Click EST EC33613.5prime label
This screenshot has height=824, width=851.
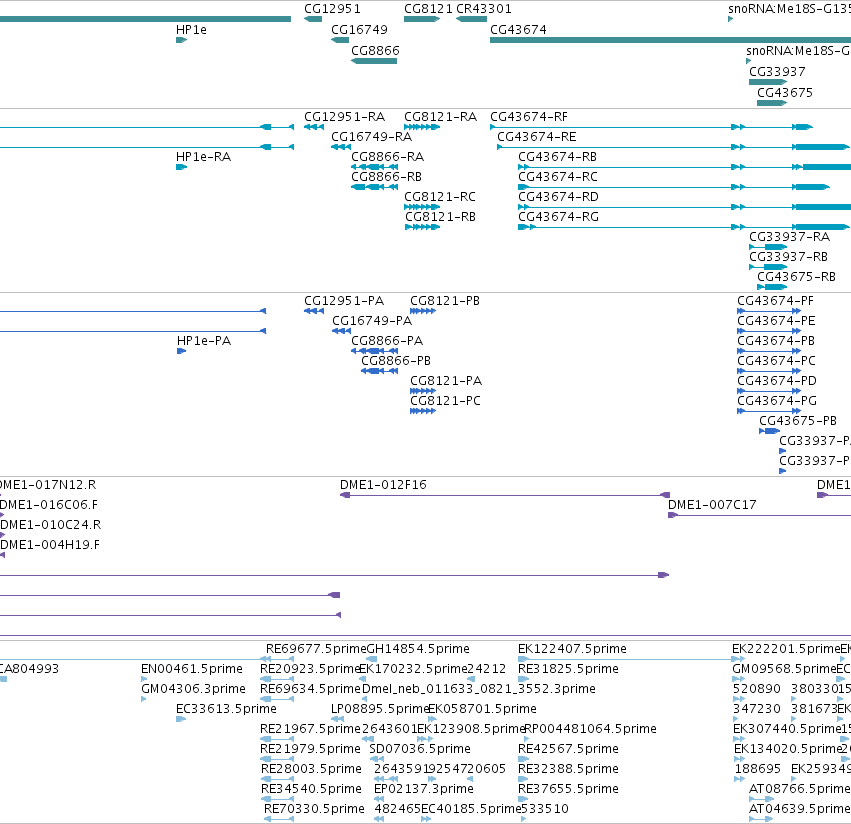226,709
